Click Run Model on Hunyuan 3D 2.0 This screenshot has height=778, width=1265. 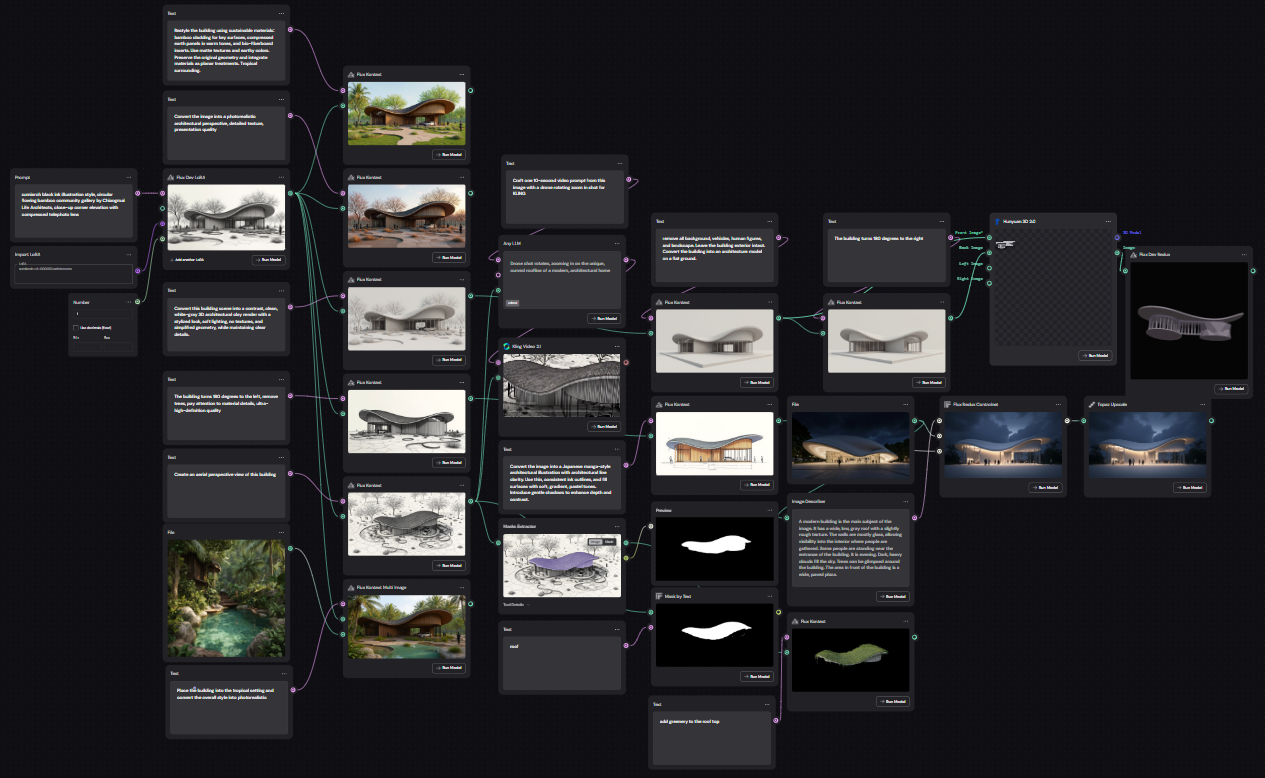pyautogui.click(x=1095, y=356)
